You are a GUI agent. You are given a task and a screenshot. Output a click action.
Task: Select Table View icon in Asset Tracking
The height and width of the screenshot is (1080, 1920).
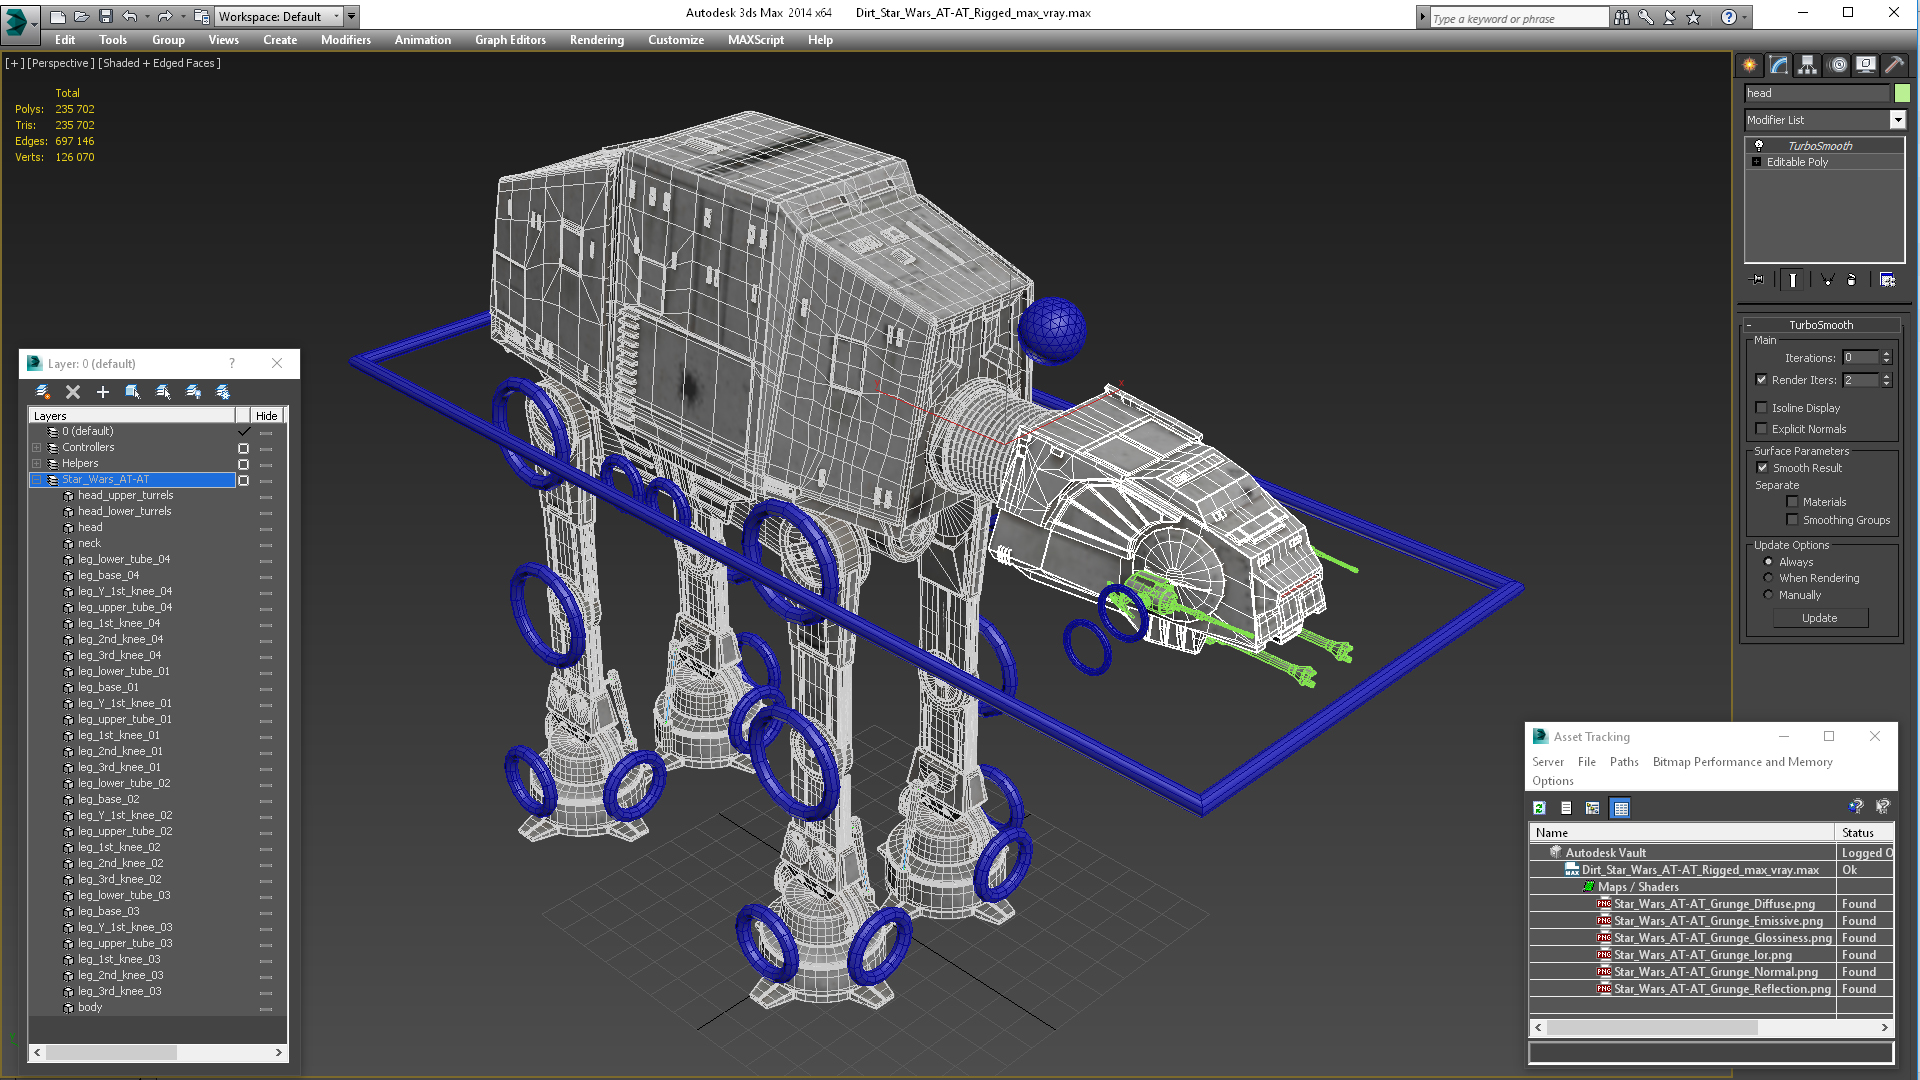click(x=1621, y=808)
